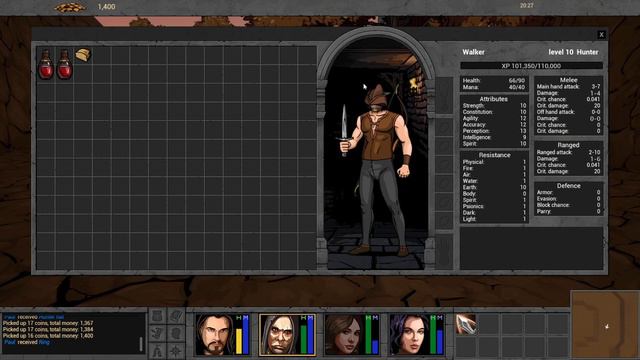The height and width of the screenshot is (360, 640).
Task: Click the 'total money: 1,367' log line
Action: (48, 323)
